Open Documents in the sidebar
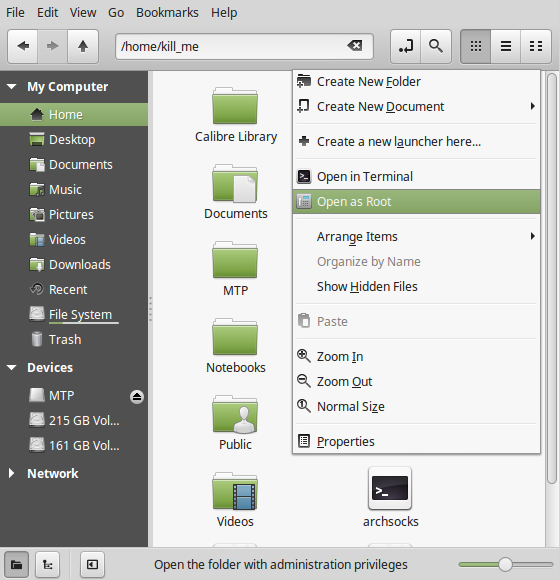This screenshot has height=580, width=559. [x=74, y=165]
